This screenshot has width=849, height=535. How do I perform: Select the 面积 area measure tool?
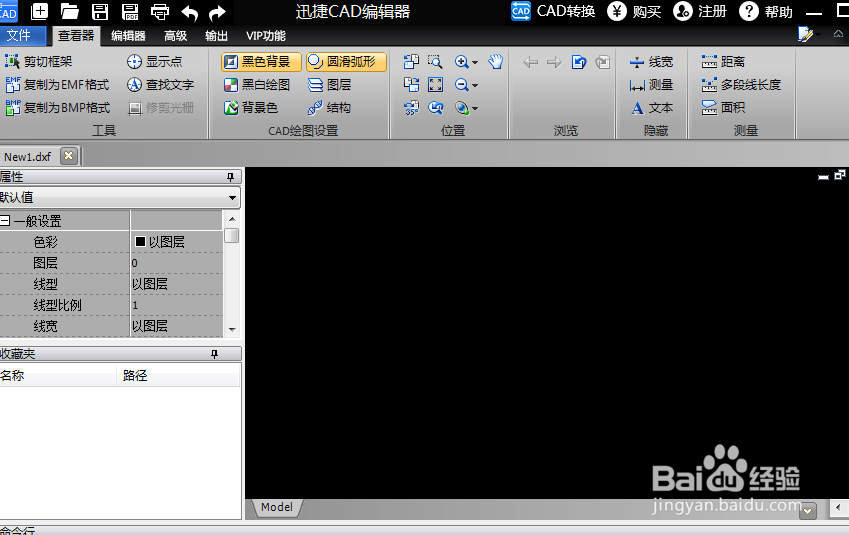(x=723, y=108)
